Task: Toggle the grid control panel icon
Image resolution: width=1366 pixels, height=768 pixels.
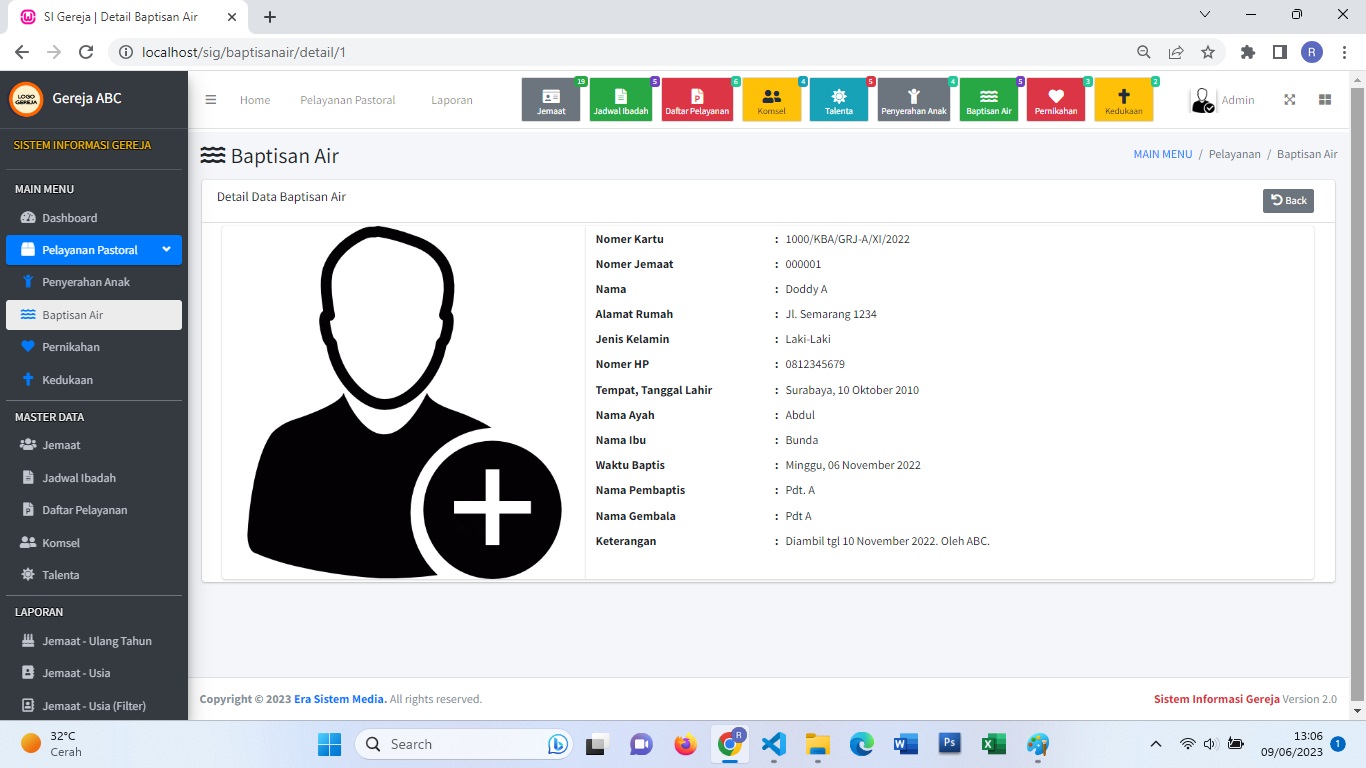Action: click(x=1325, y=100)
